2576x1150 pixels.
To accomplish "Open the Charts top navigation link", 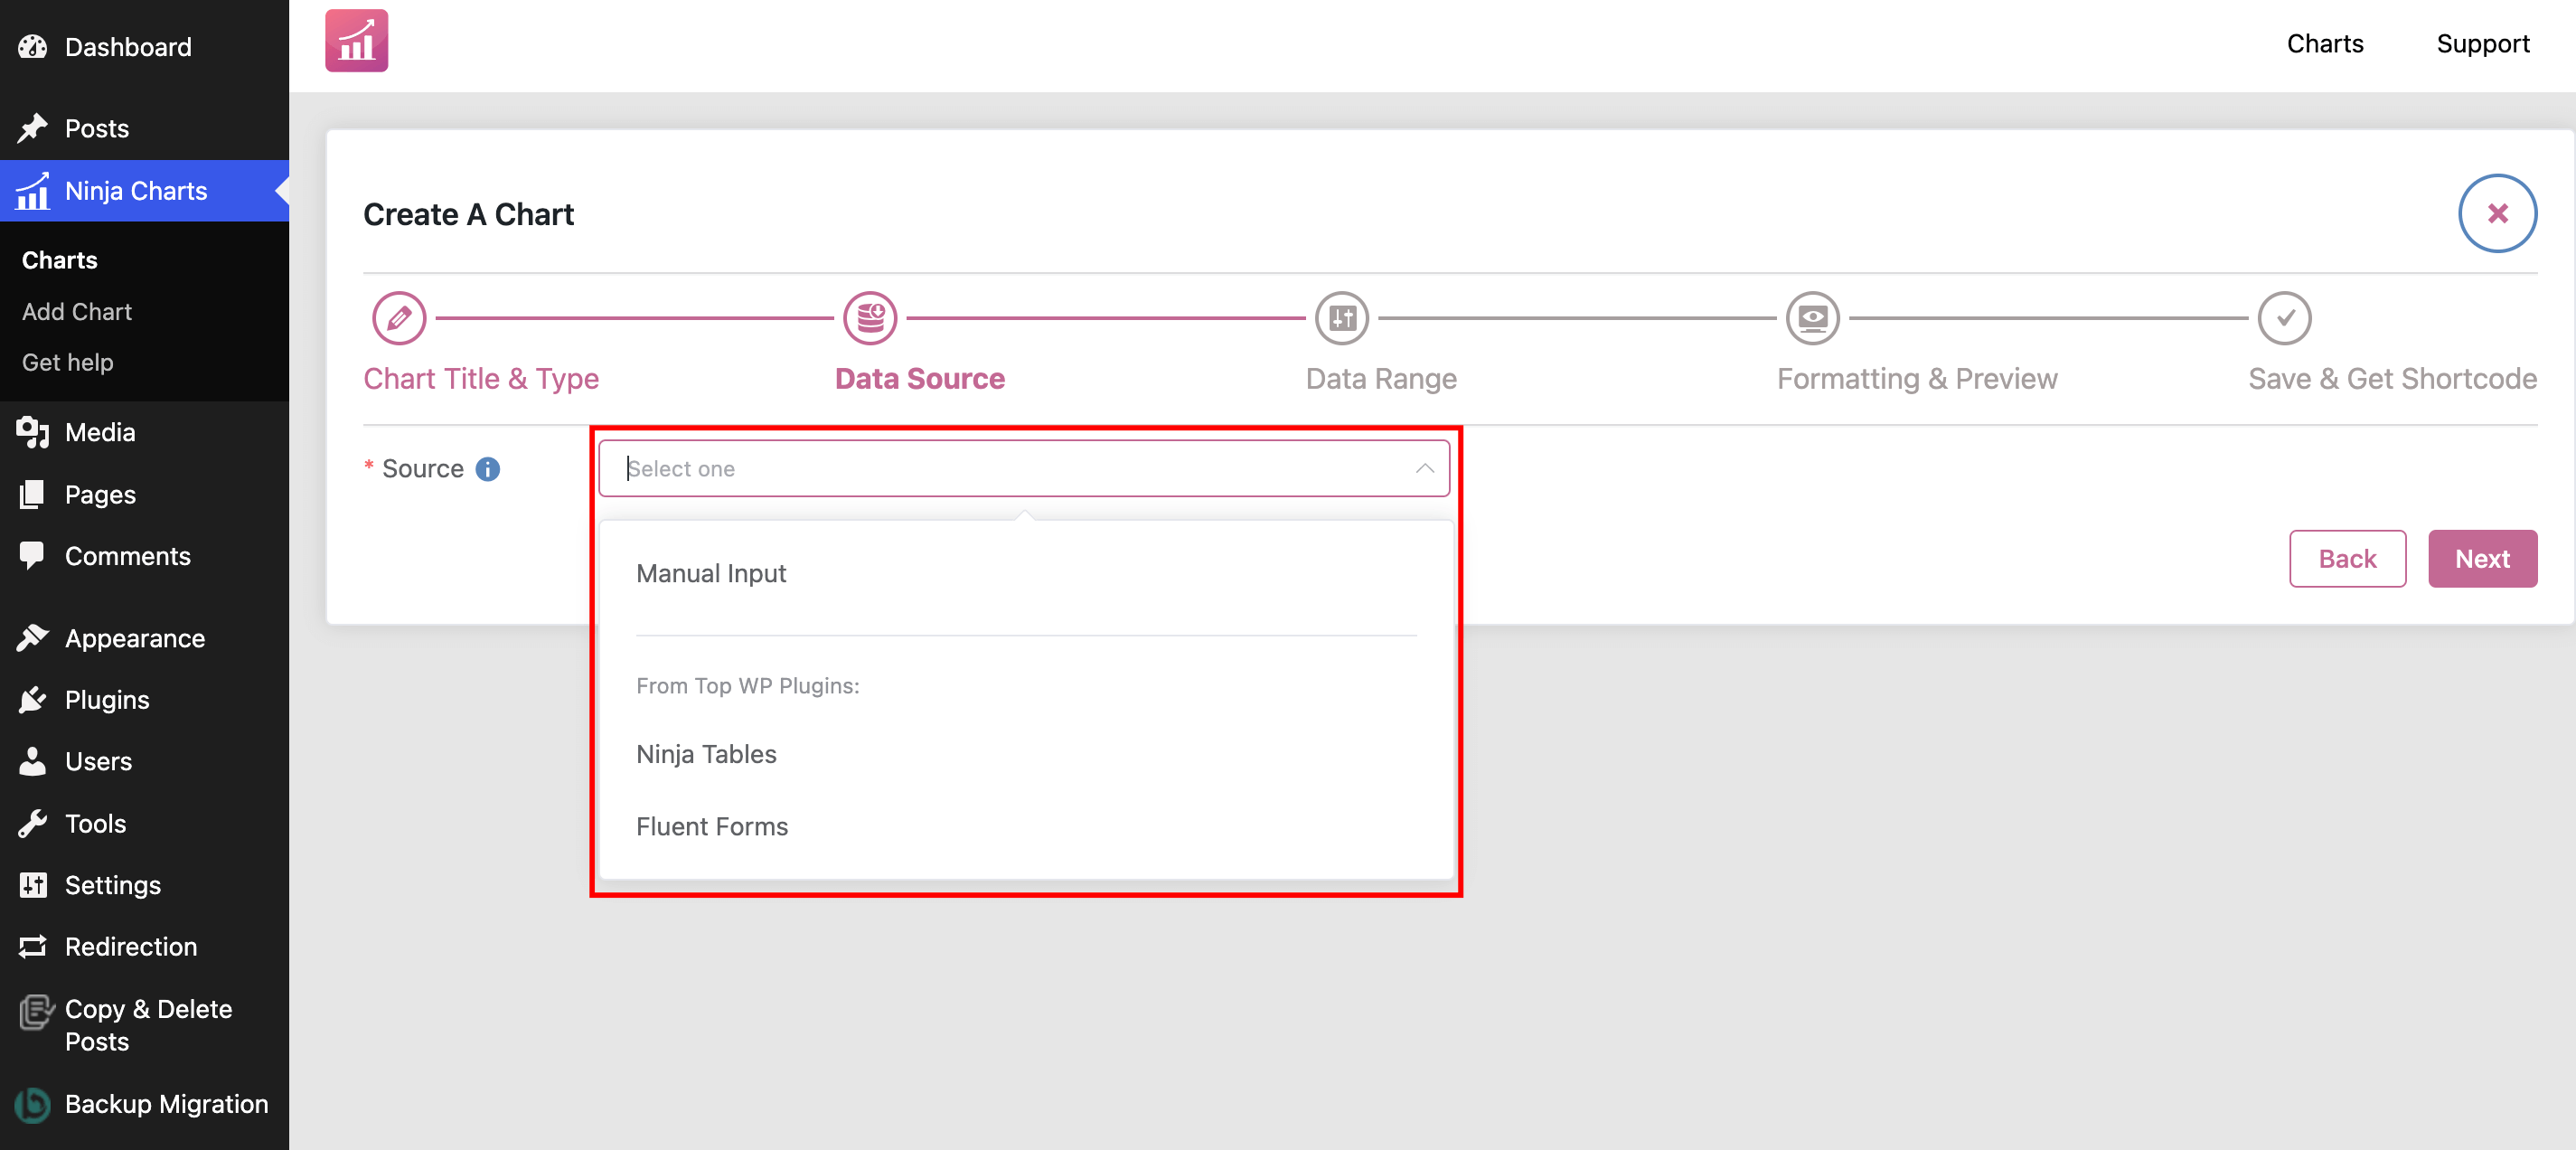I will 2325,43.
